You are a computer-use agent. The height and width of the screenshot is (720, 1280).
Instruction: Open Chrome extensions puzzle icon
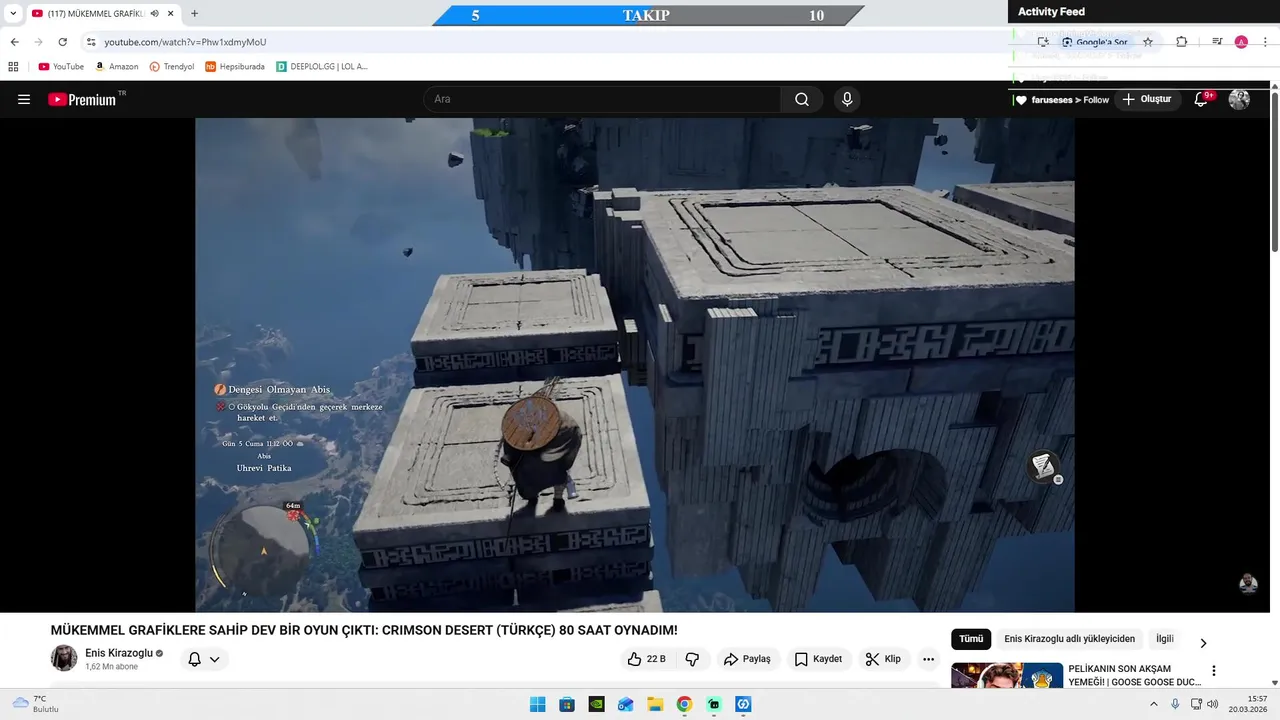click(x=1182, y=42)
